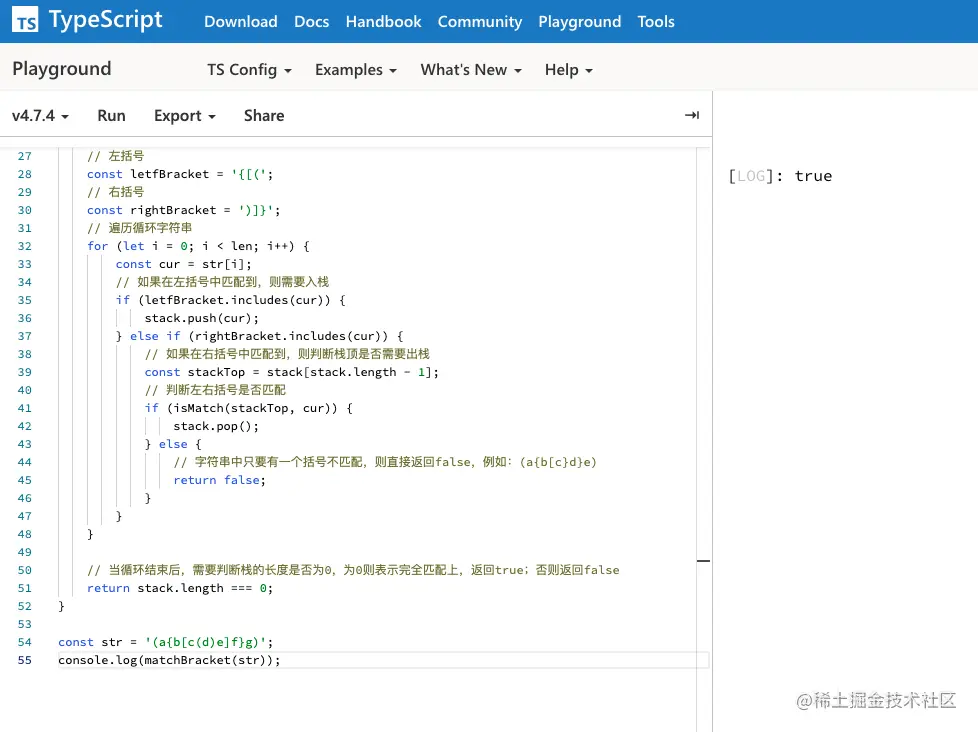Click the const rightBracket declaration line

(x=183, y=210)
